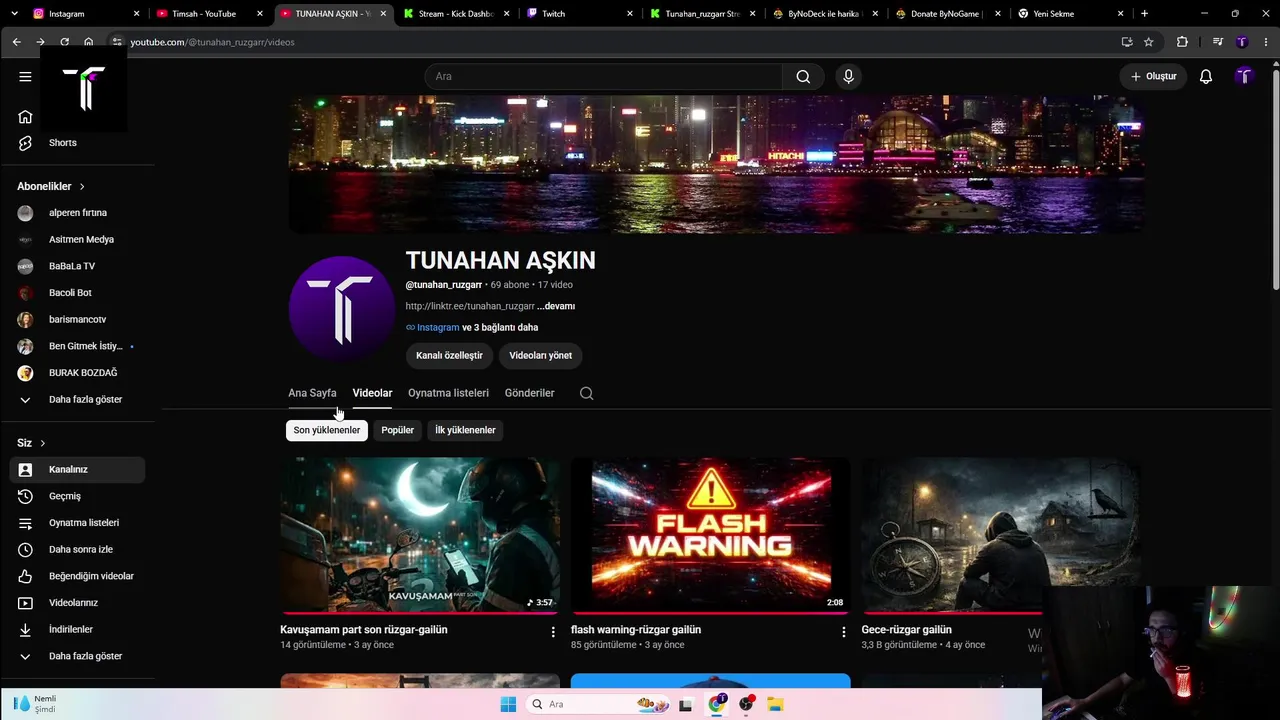Screen dimensions: 1280x720
Task: Open the Instagram channel link
Action: pyautogui.click(x=438, y=328)
